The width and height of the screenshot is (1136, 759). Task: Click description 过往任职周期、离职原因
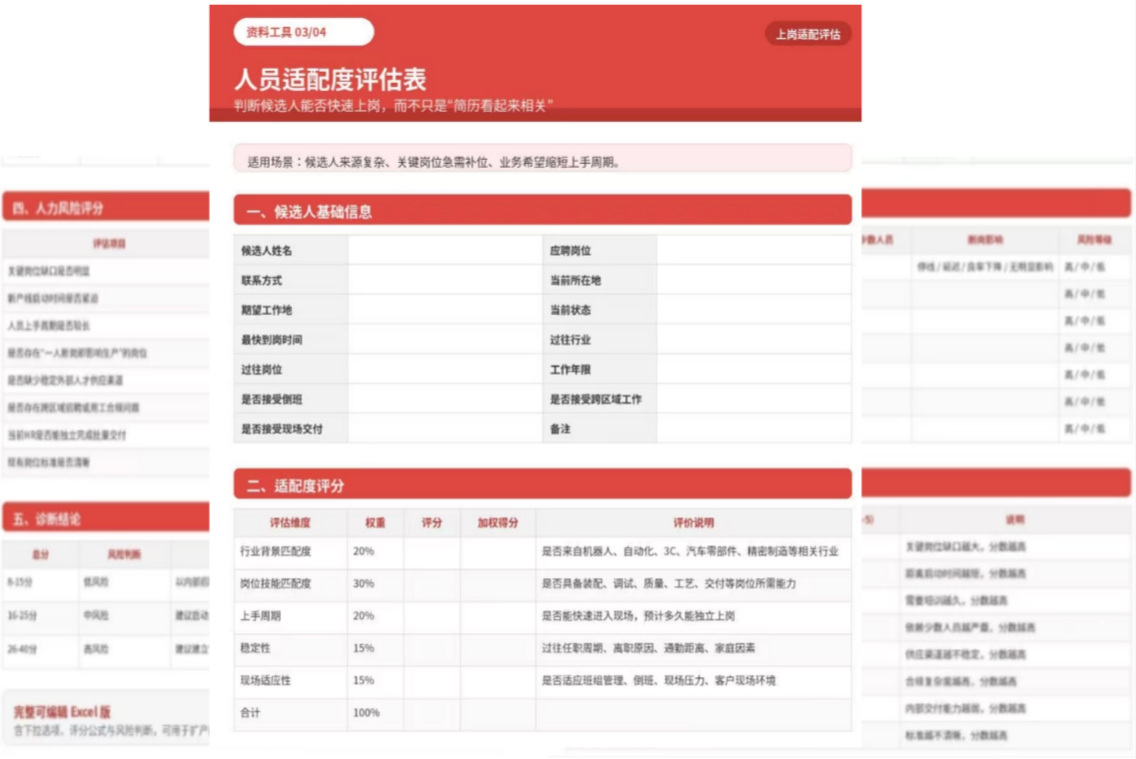click(648, 647)
